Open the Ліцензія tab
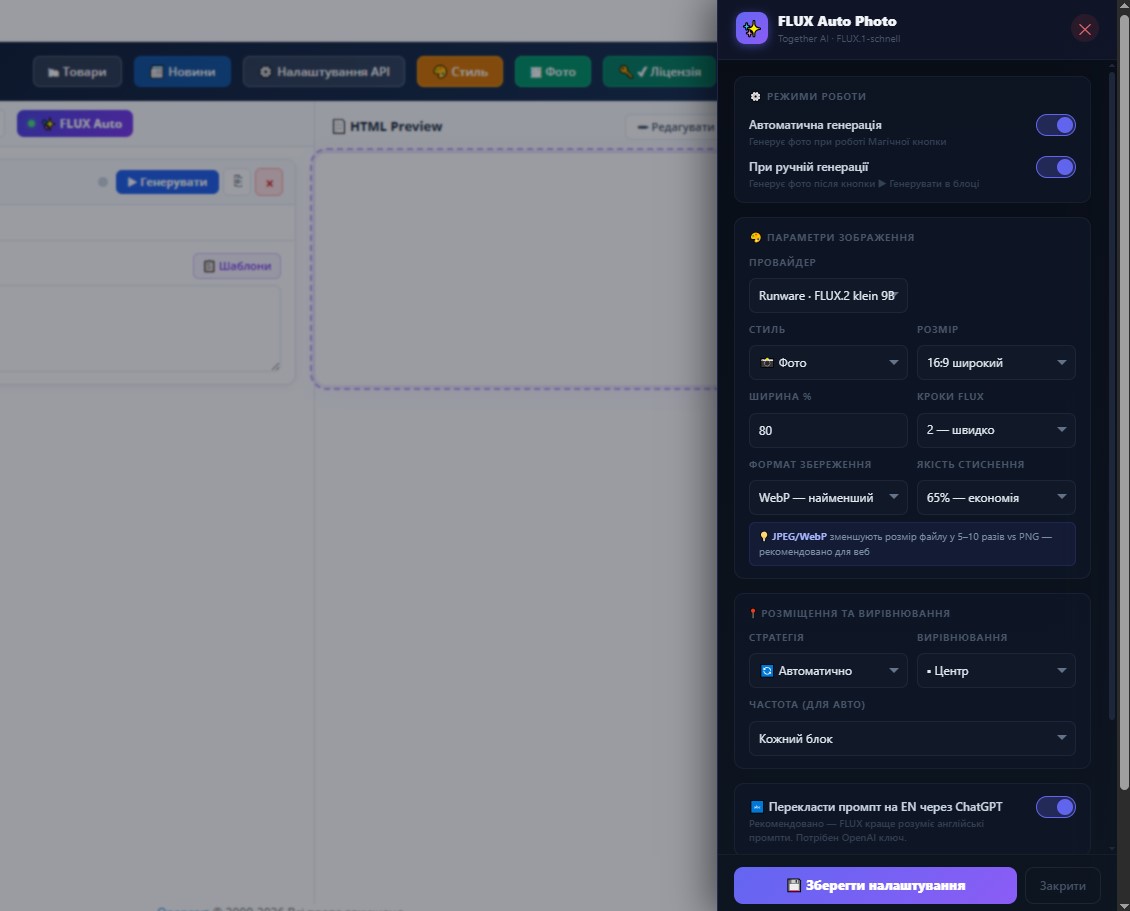The height and width of the screenshot is (911, 1130). pos(659,71)
